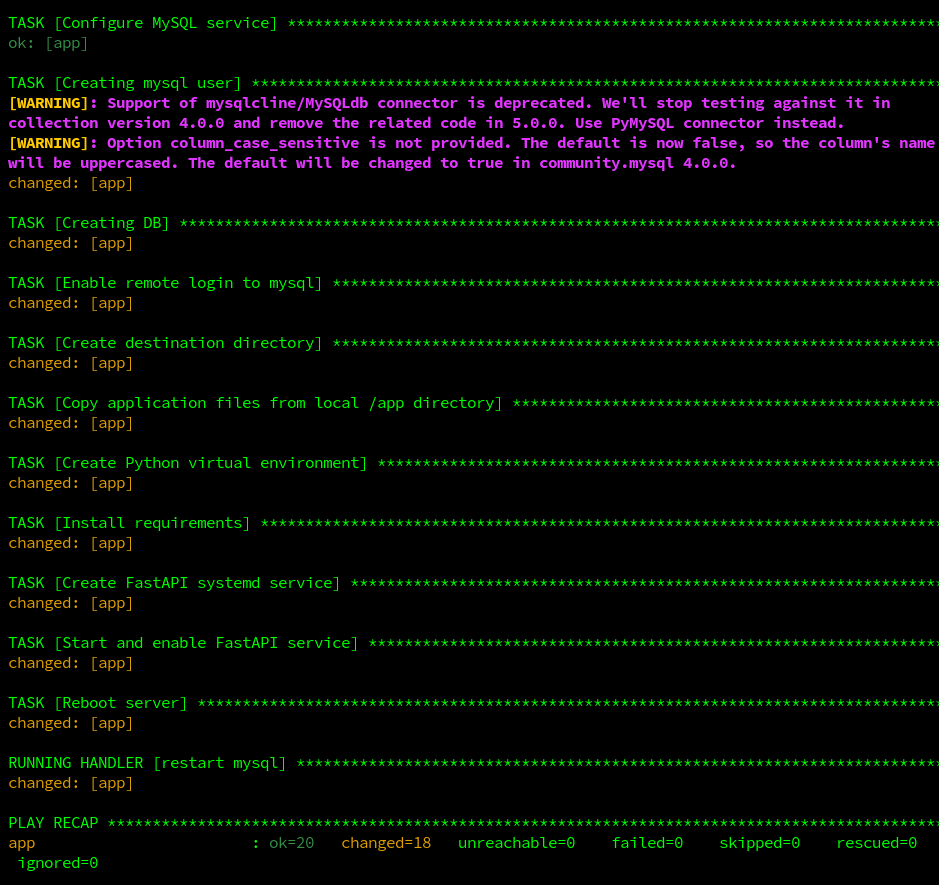Click the 'changed=18' recap value
This screenshot has width=939, height=885.
386,843
